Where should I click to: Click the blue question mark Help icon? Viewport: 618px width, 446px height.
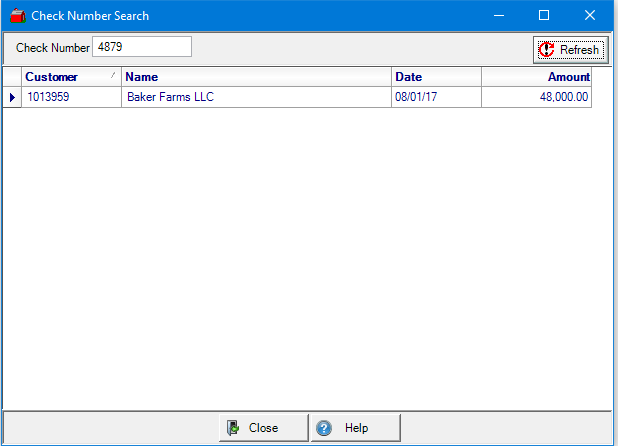pos(324,428)
